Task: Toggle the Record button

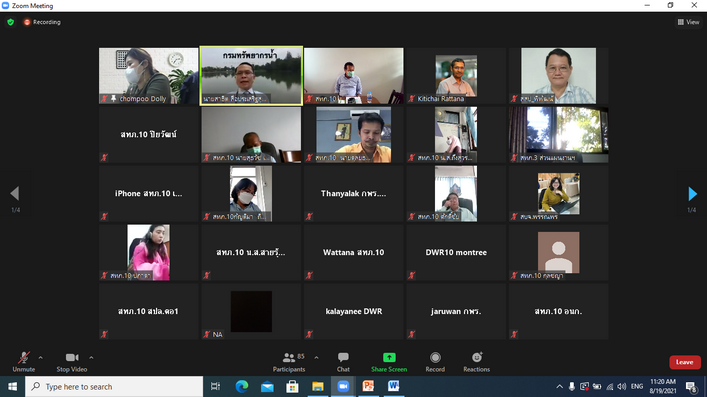Action: (435, 362)
